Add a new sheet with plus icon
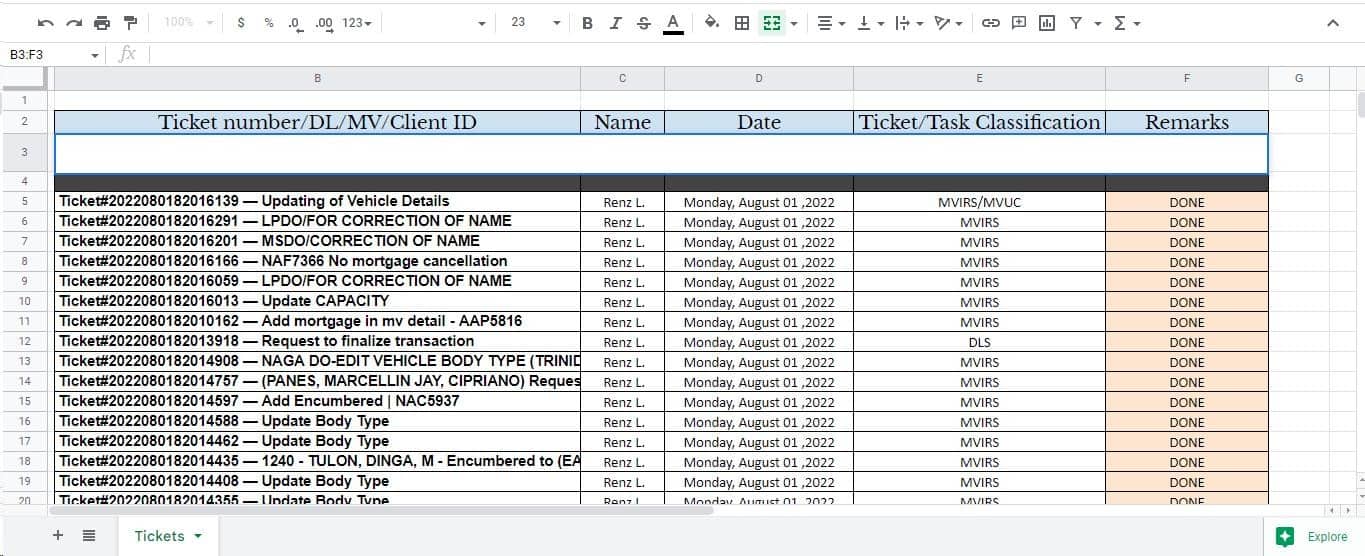Viewport: 1365px width, 556px height. (x=58, y=536)
